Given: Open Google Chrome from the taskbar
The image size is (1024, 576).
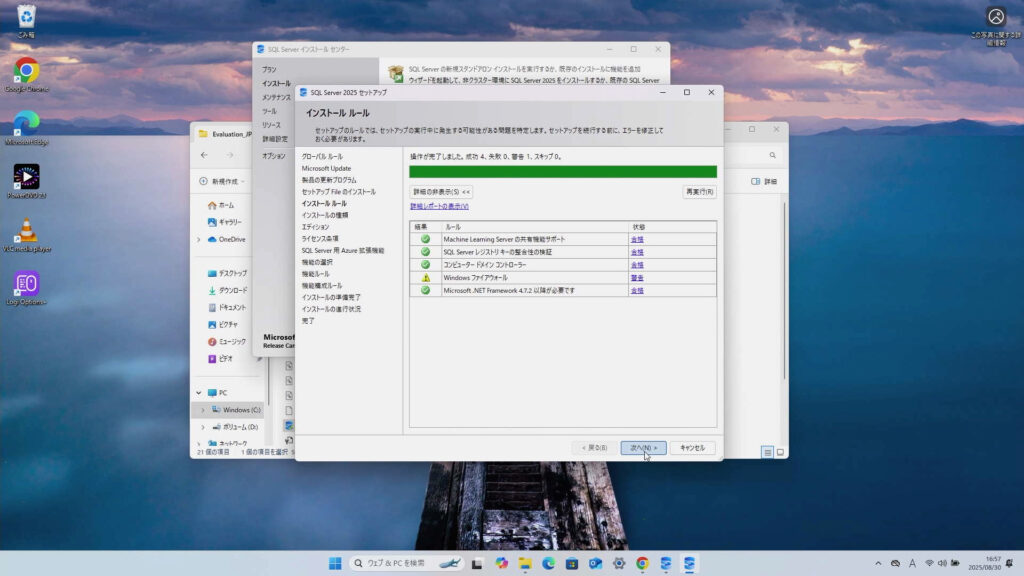Looking at the screenshot, I should (643, 564).
